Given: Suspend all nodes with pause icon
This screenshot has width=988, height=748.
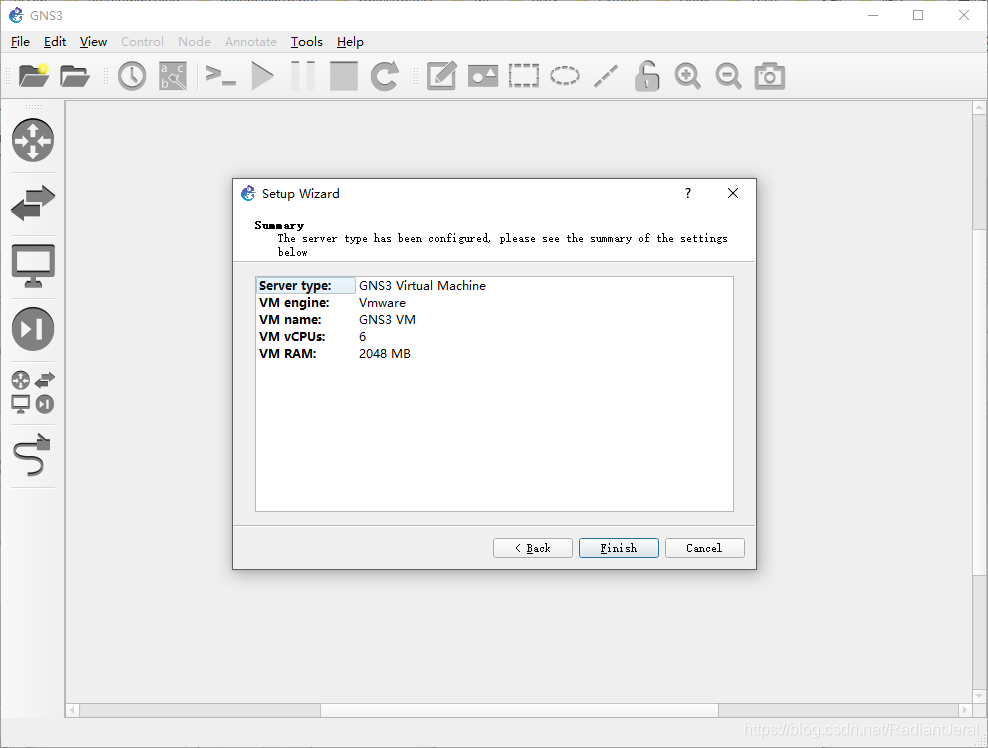Looking at the screenshot, I should [x=303, y=76].
